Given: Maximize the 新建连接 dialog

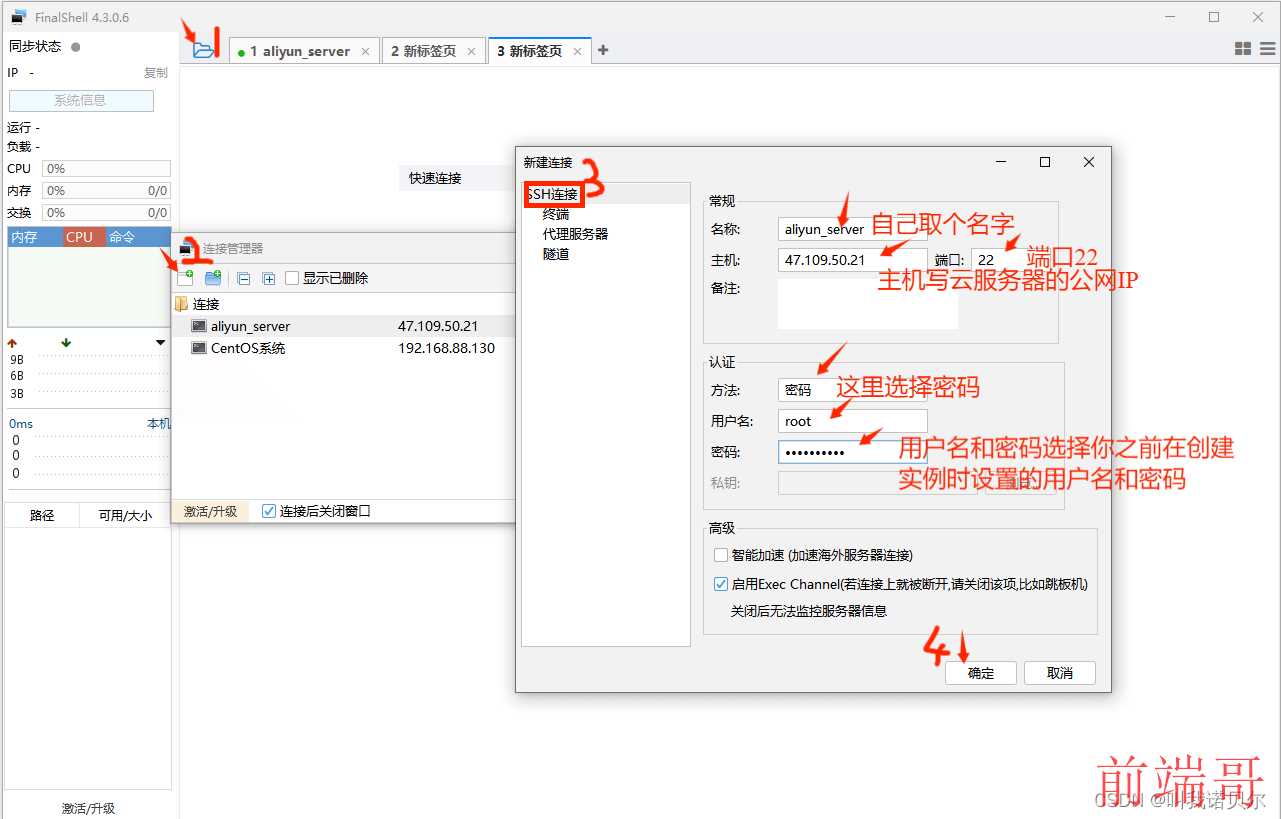Looking at the screenshot, I should point(1045,162).
